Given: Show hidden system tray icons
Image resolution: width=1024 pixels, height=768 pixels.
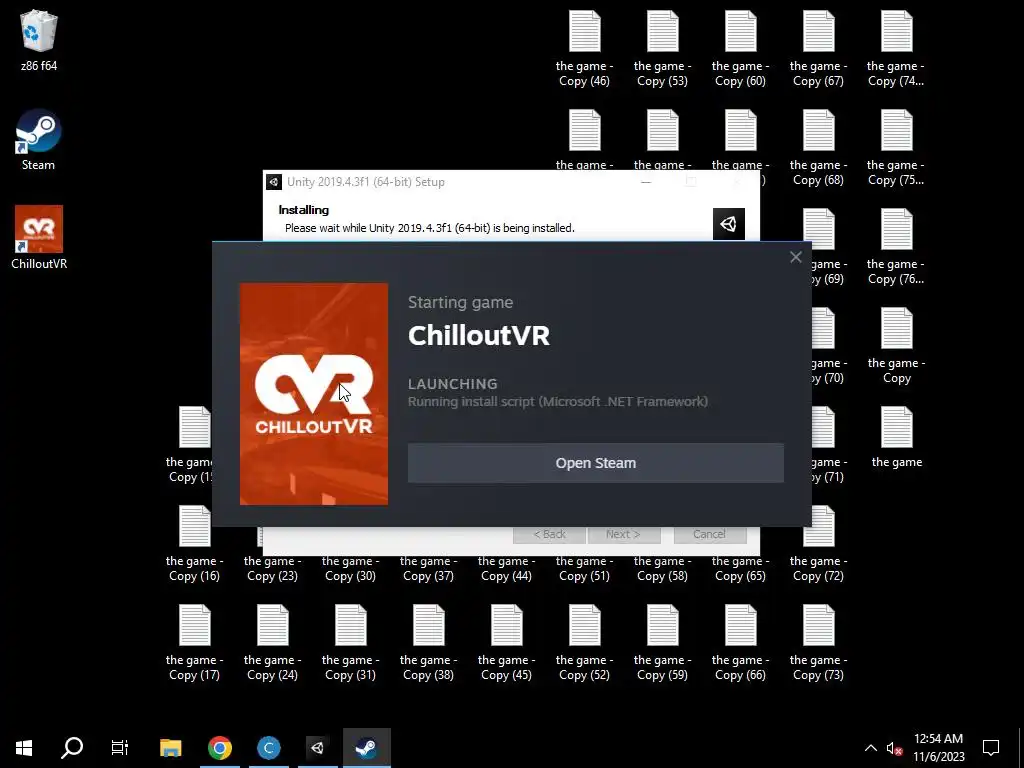Looking at the screenshot, I should tap(871, 748).
